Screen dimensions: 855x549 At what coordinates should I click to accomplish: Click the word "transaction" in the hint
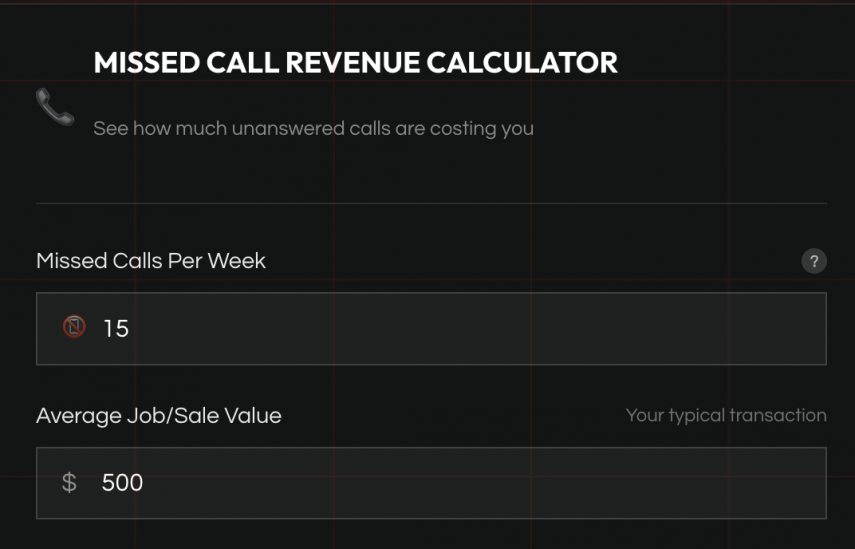coord(777,415)
